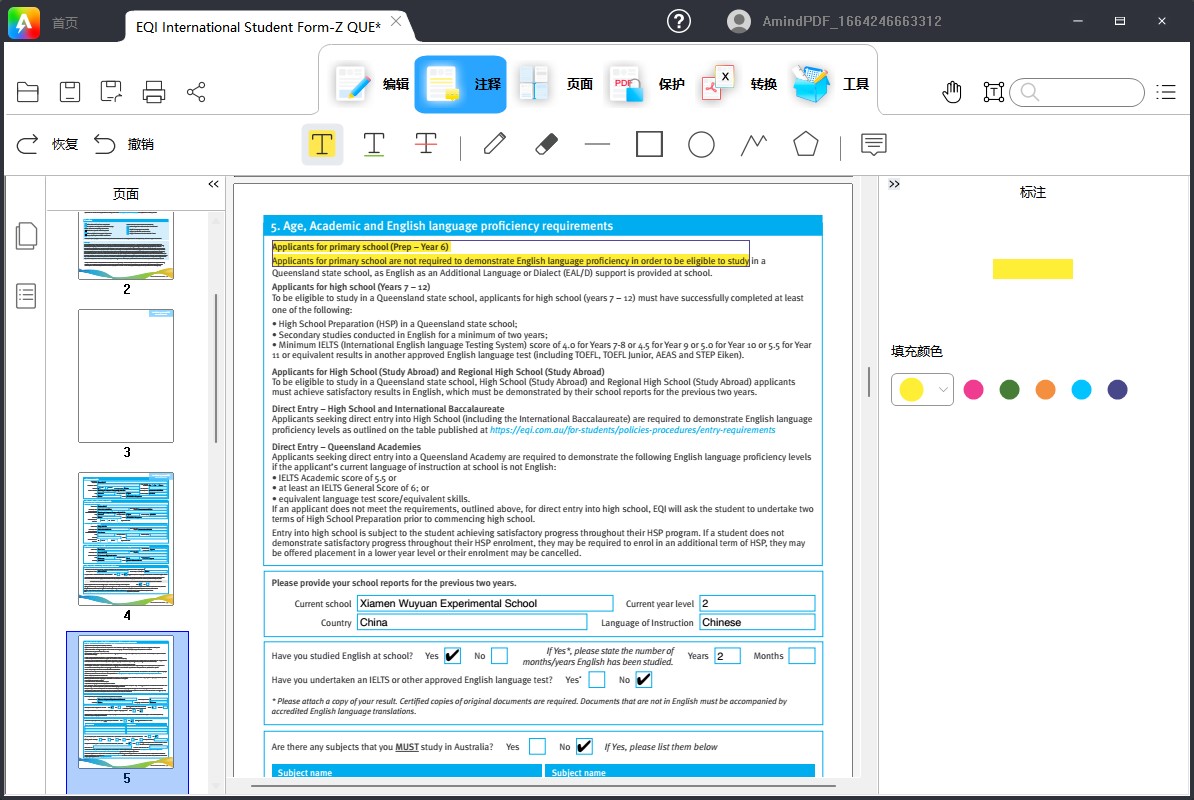The width and height of the screenshot is (1194, 800).
Task: Open the help question mark icon
Action: (678, 21)
